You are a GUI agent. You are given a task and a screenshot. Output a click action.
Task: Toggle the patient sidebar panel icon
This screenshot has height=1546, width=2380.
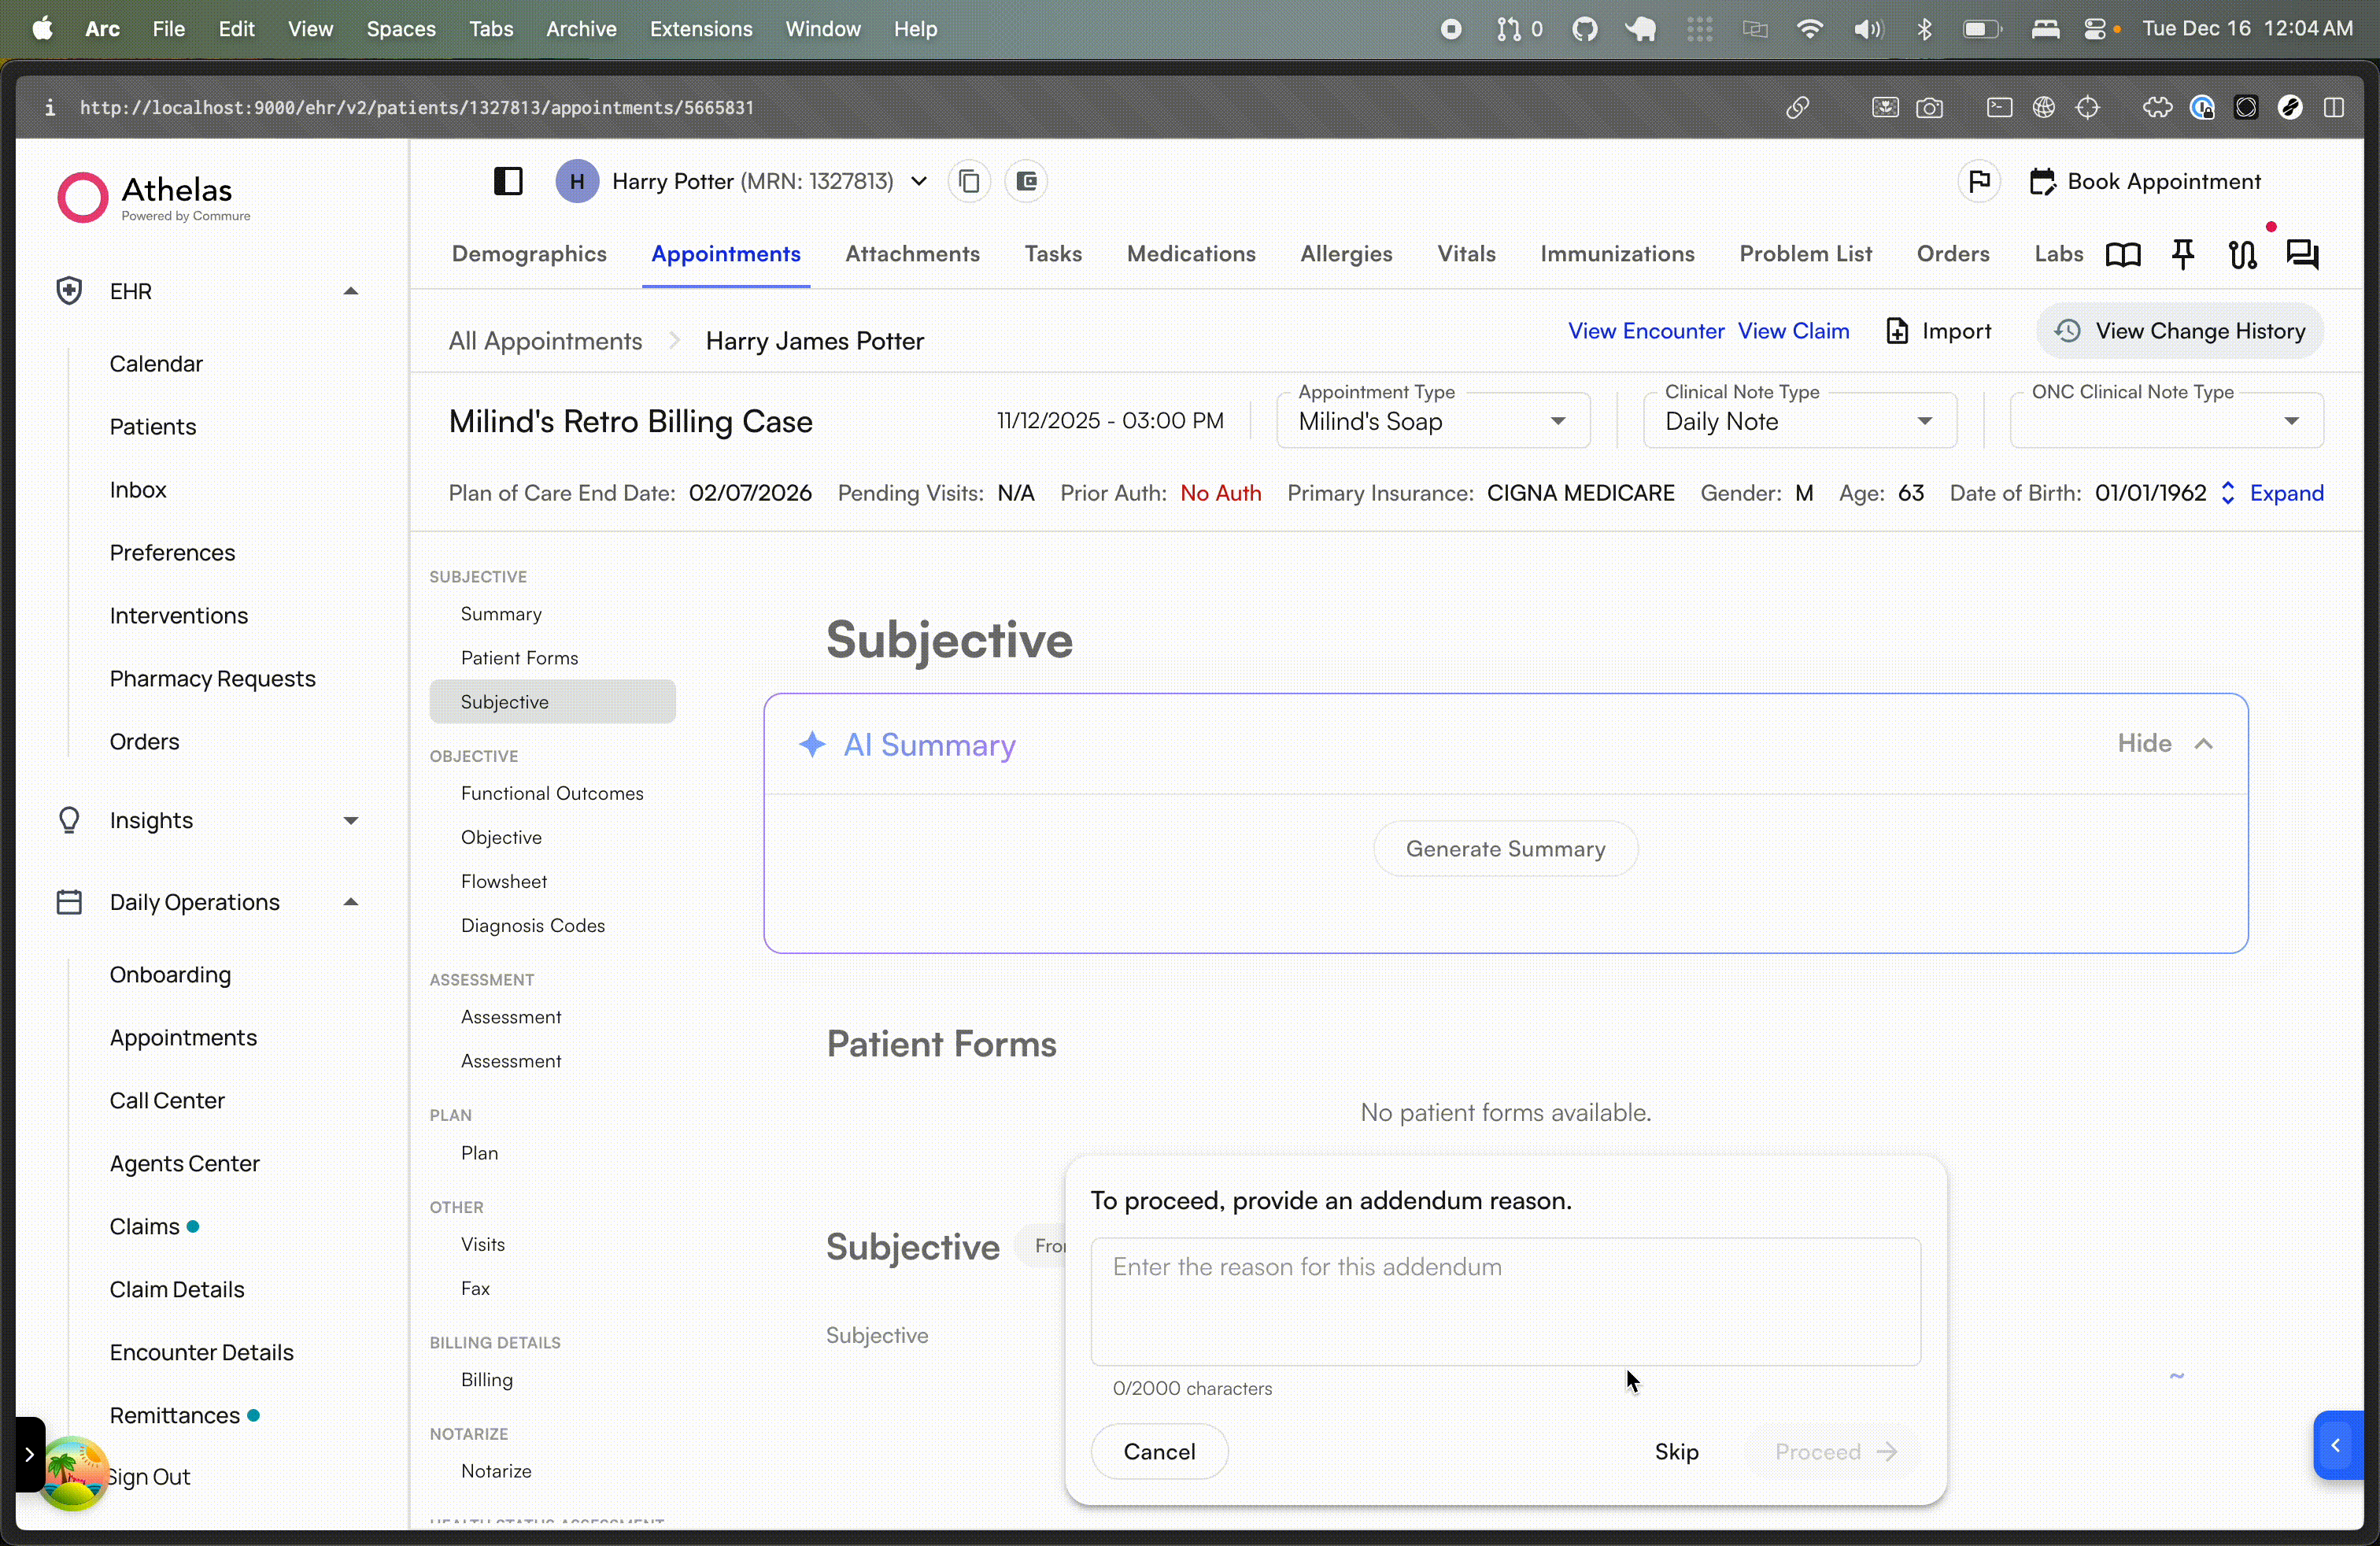[x=509, y=181]
